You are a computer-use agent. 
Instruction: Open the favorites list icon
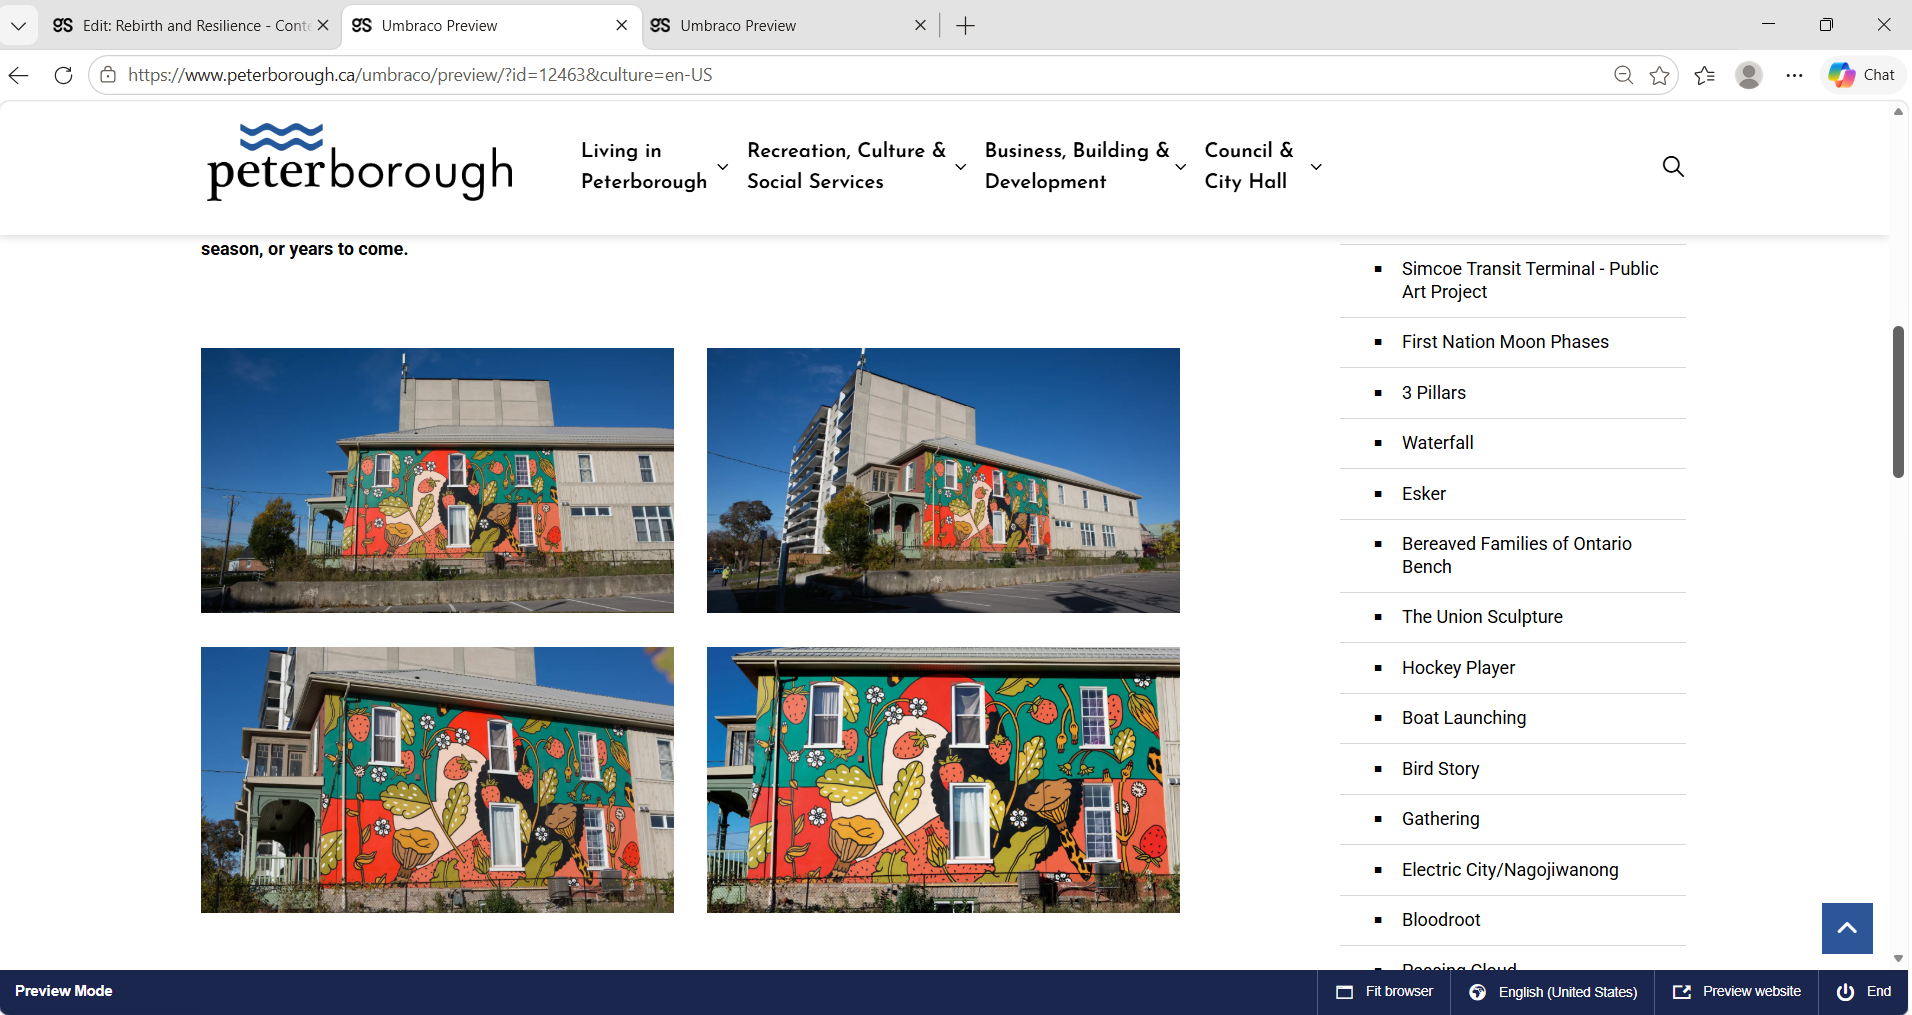[1705, 75]
